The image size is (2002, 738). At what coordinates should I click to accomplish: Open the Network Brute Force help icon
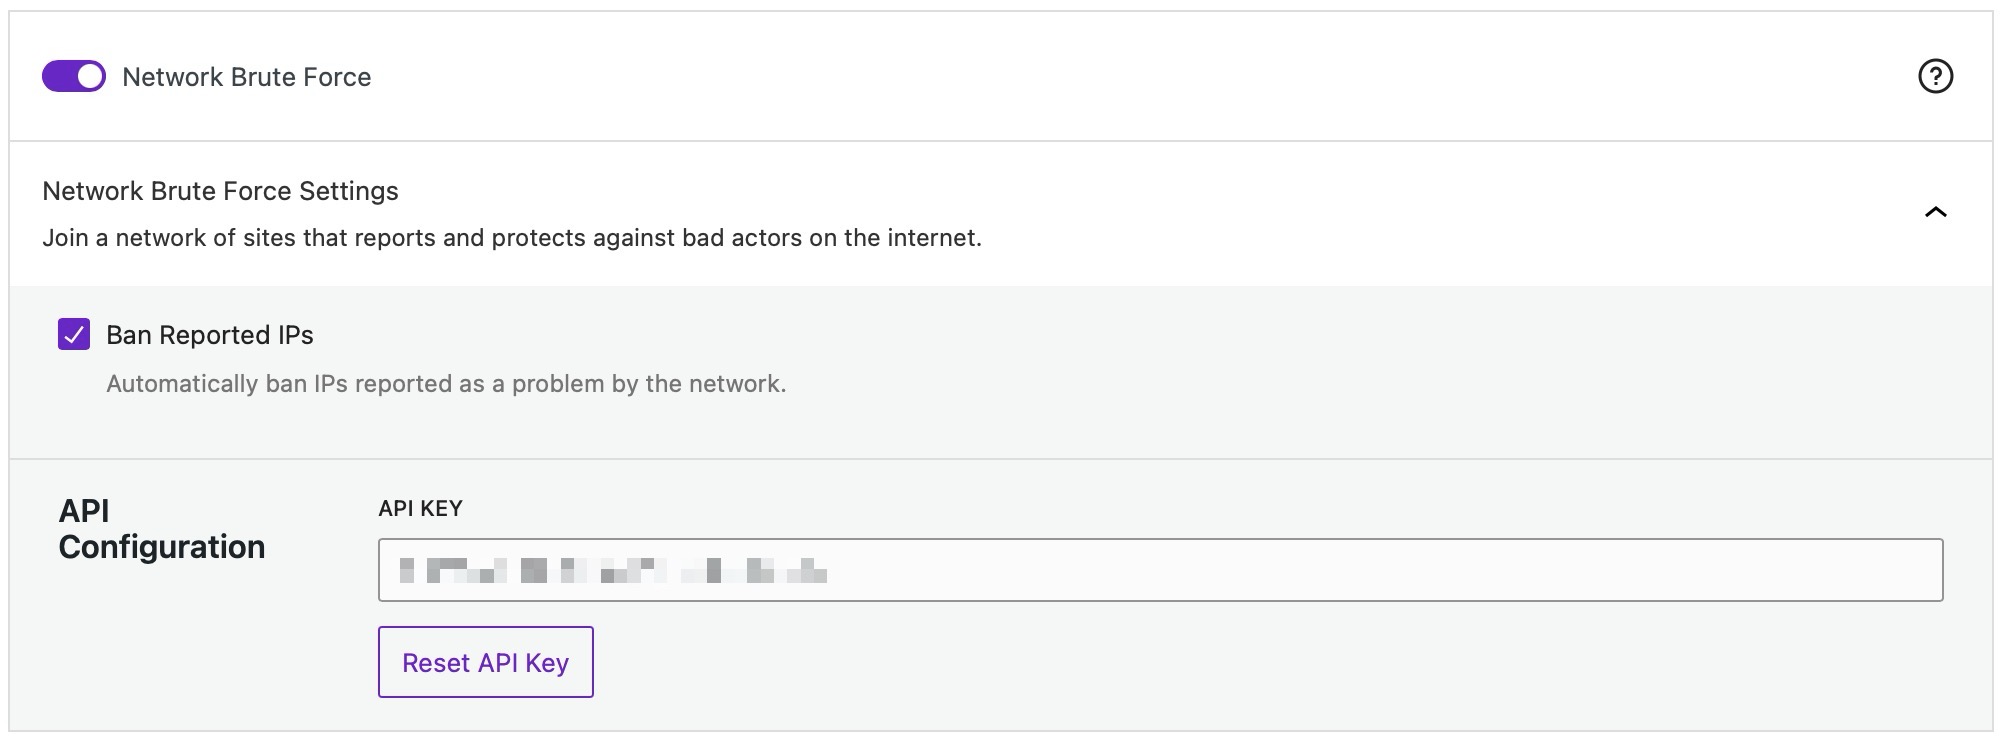click(1935, 76)
